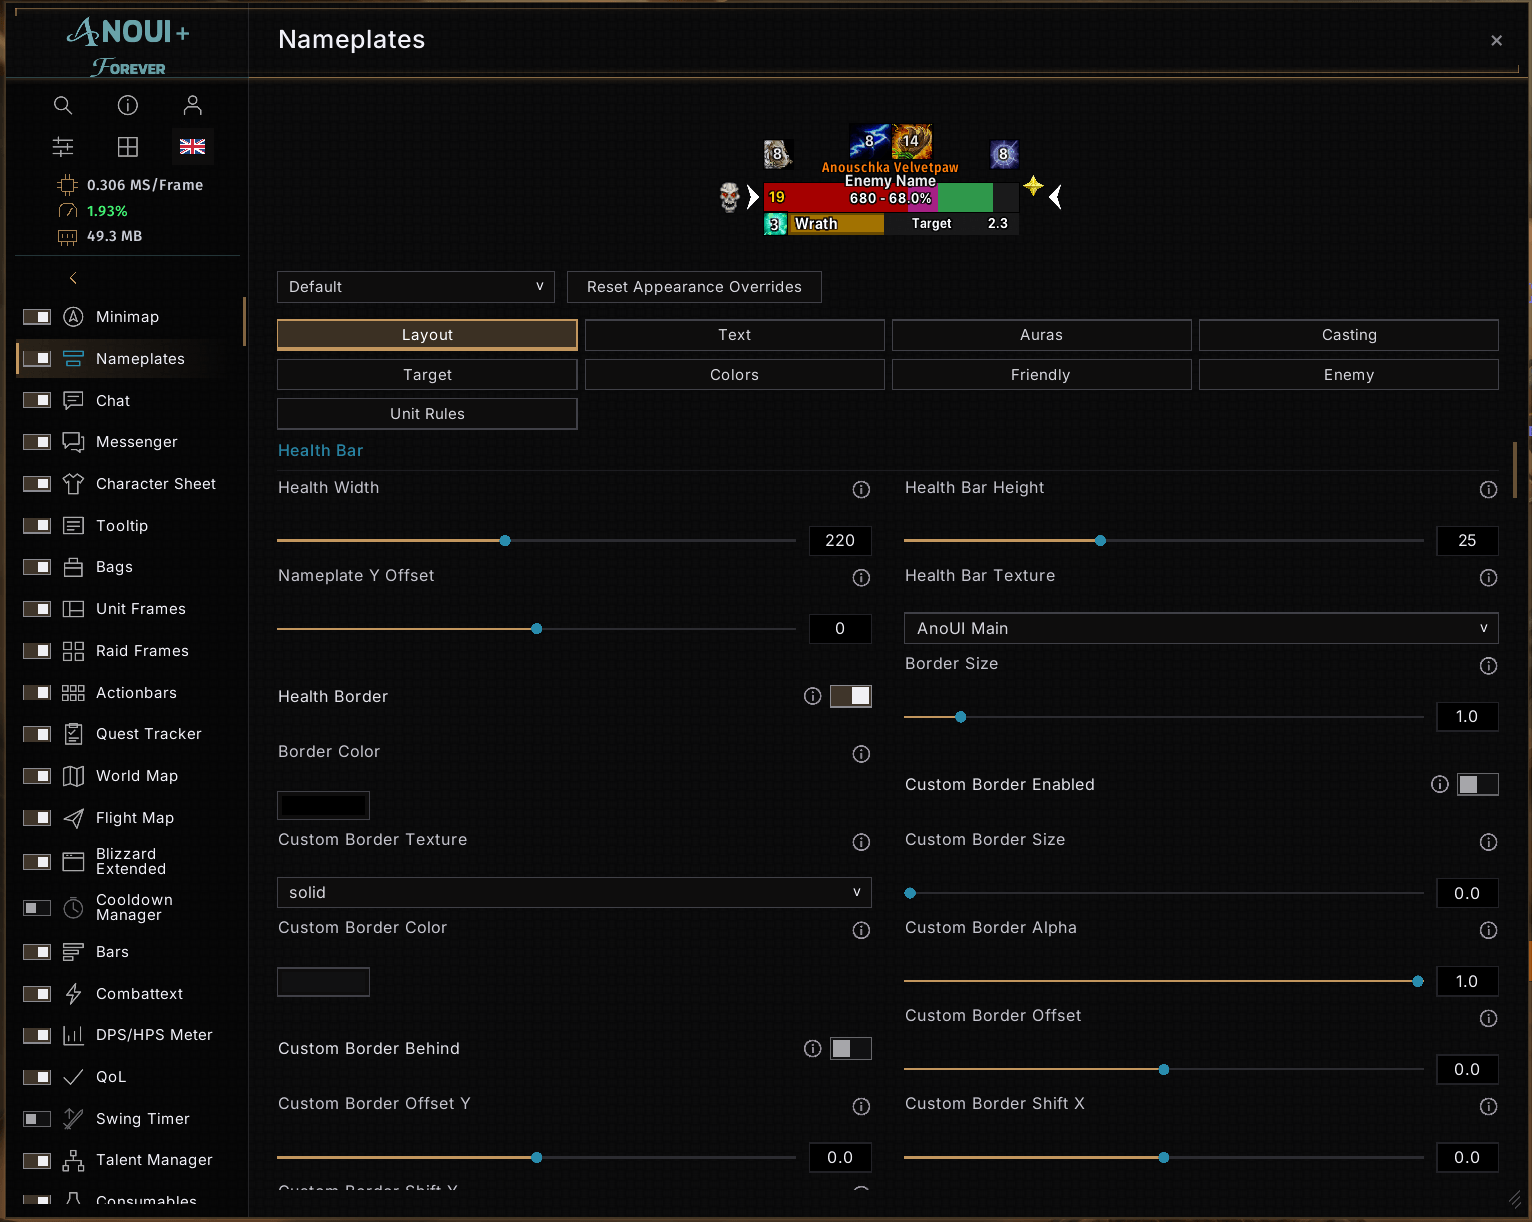Select the UK flag language icon
The height and width of the screenshot is (1222, 1532).
tap(193, 147)
